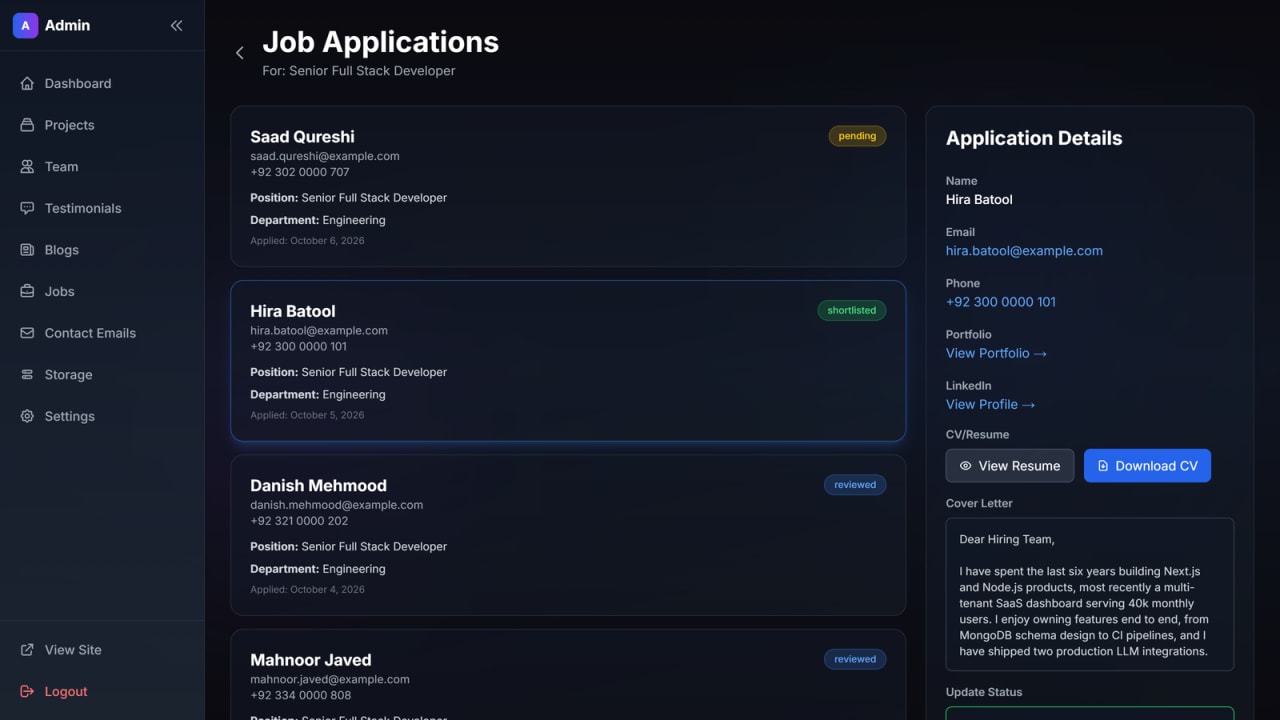Click the View Resume button
The height and width of the screenshot is (720, 1280).
[x=1010, y=466]
